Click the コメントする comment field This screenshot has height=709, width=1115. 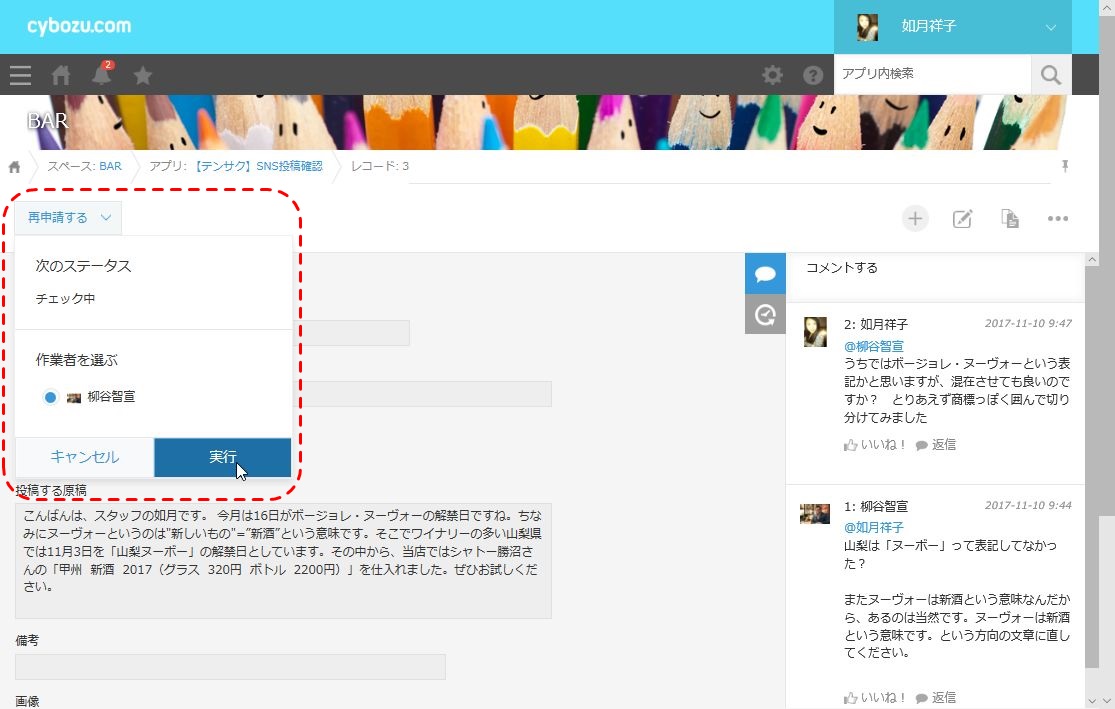coord(935,268)
